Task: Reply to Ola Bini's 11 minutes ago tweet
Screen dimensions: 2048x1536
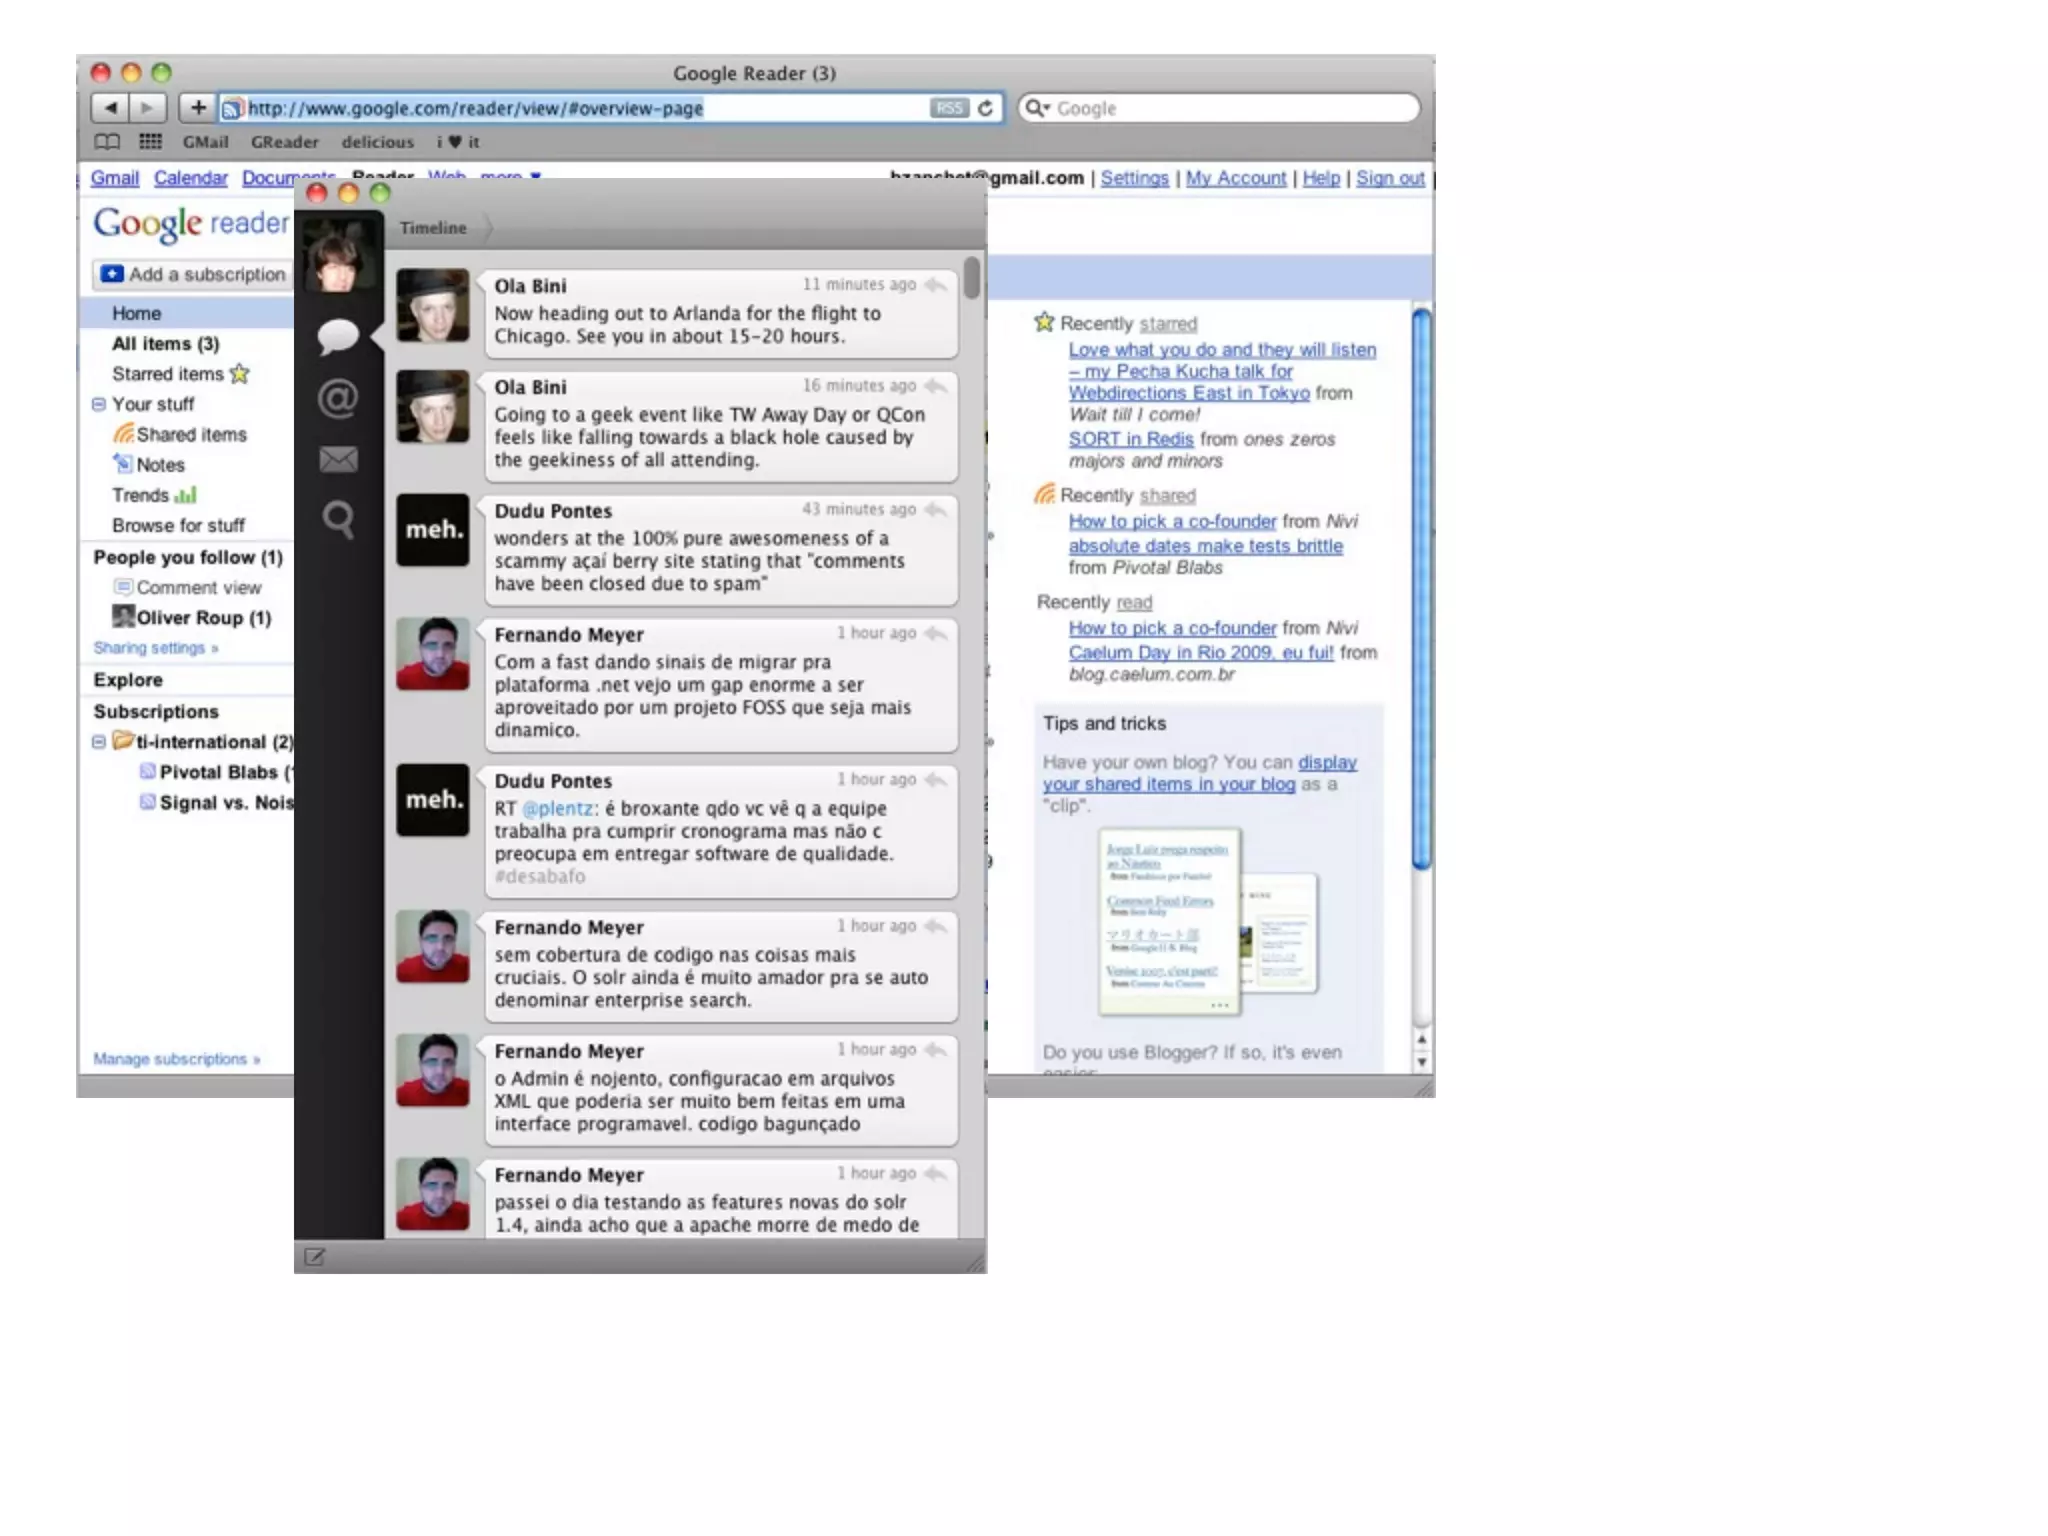Action: [936, 285]
